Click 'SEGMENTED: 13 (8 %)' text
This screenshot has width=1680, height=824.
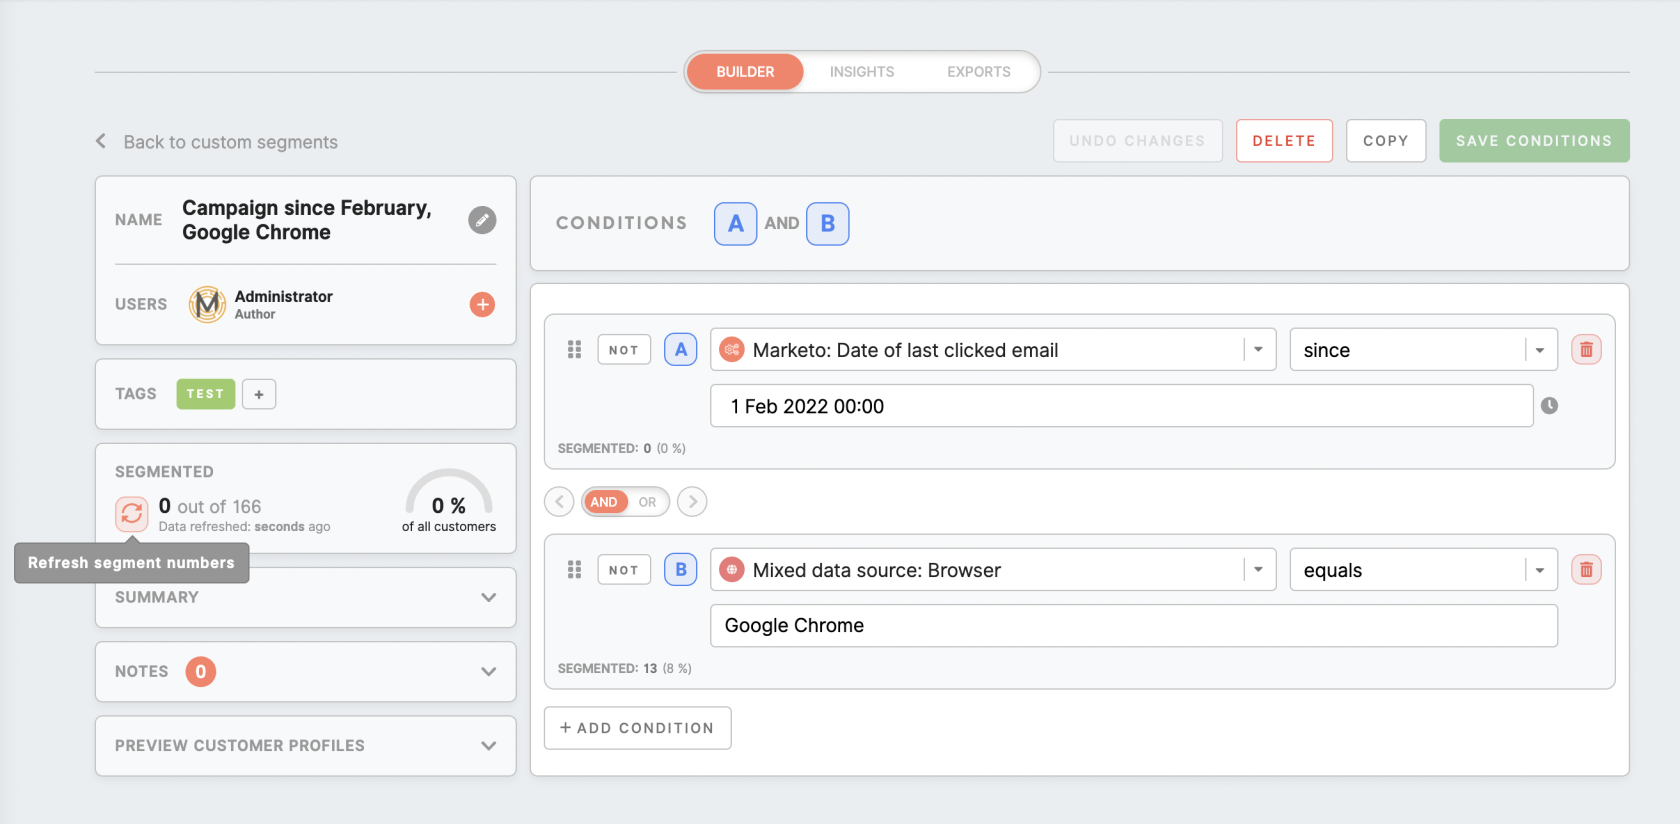coord(625,668)
